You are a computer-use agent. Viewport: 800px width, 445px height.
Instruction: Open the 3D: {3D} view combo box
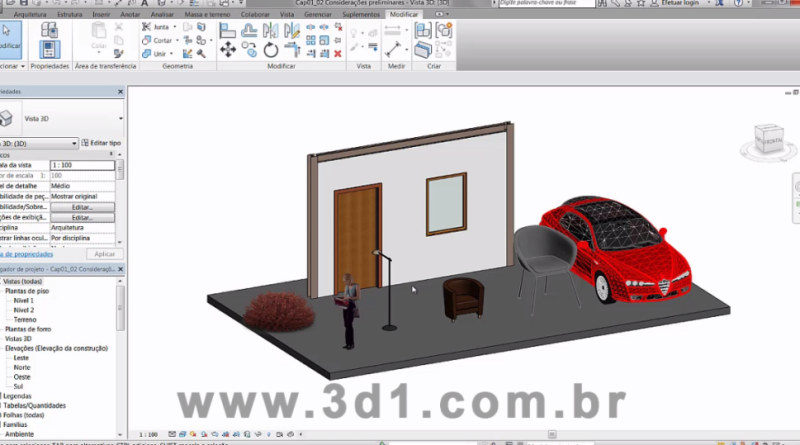pos(39,143)
